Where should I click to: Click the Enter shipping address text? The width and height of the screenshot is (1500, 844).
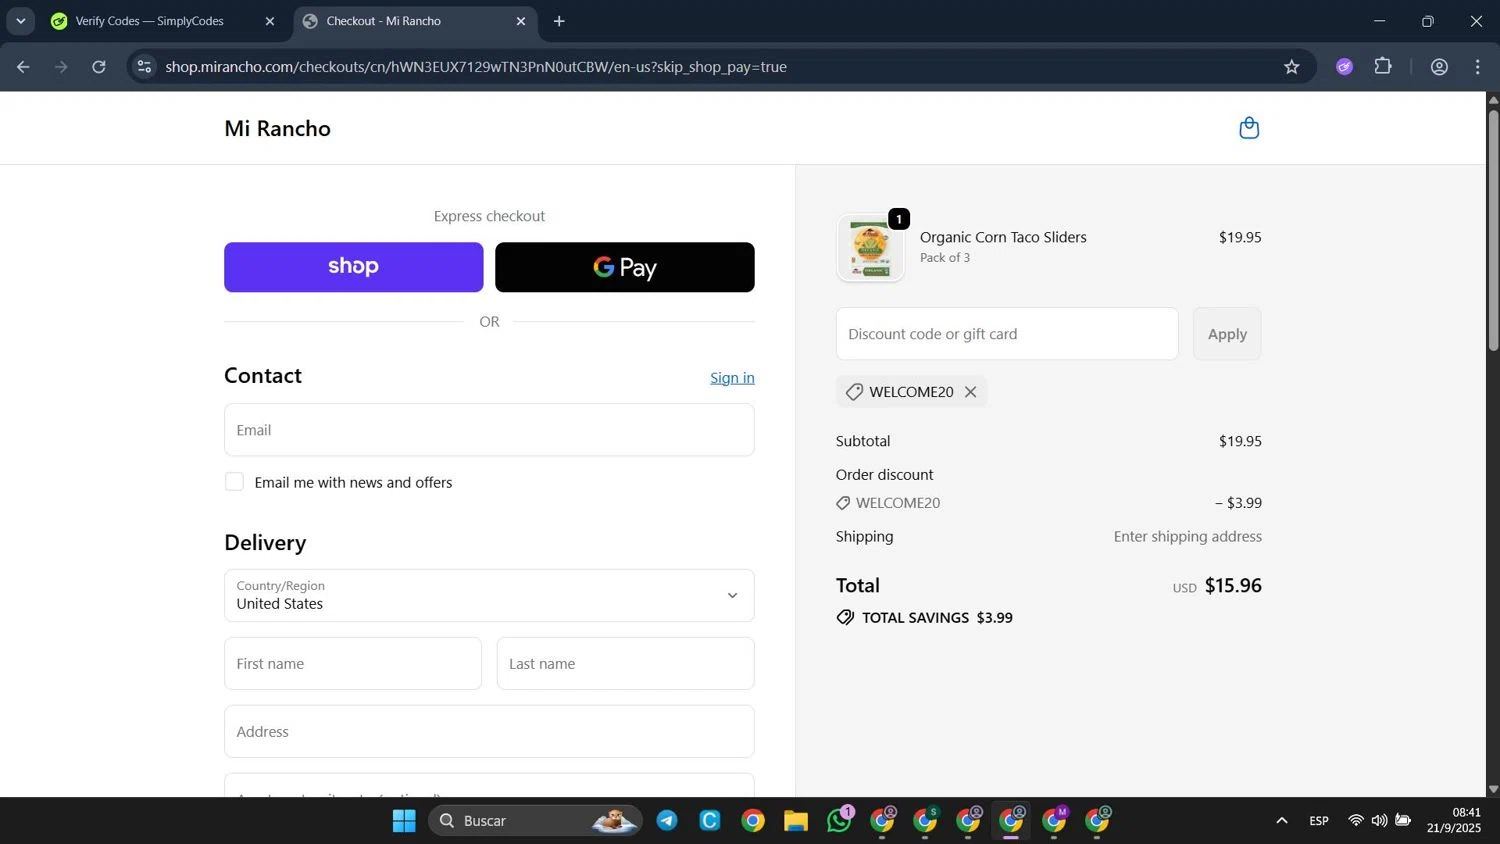[1188, 537]
